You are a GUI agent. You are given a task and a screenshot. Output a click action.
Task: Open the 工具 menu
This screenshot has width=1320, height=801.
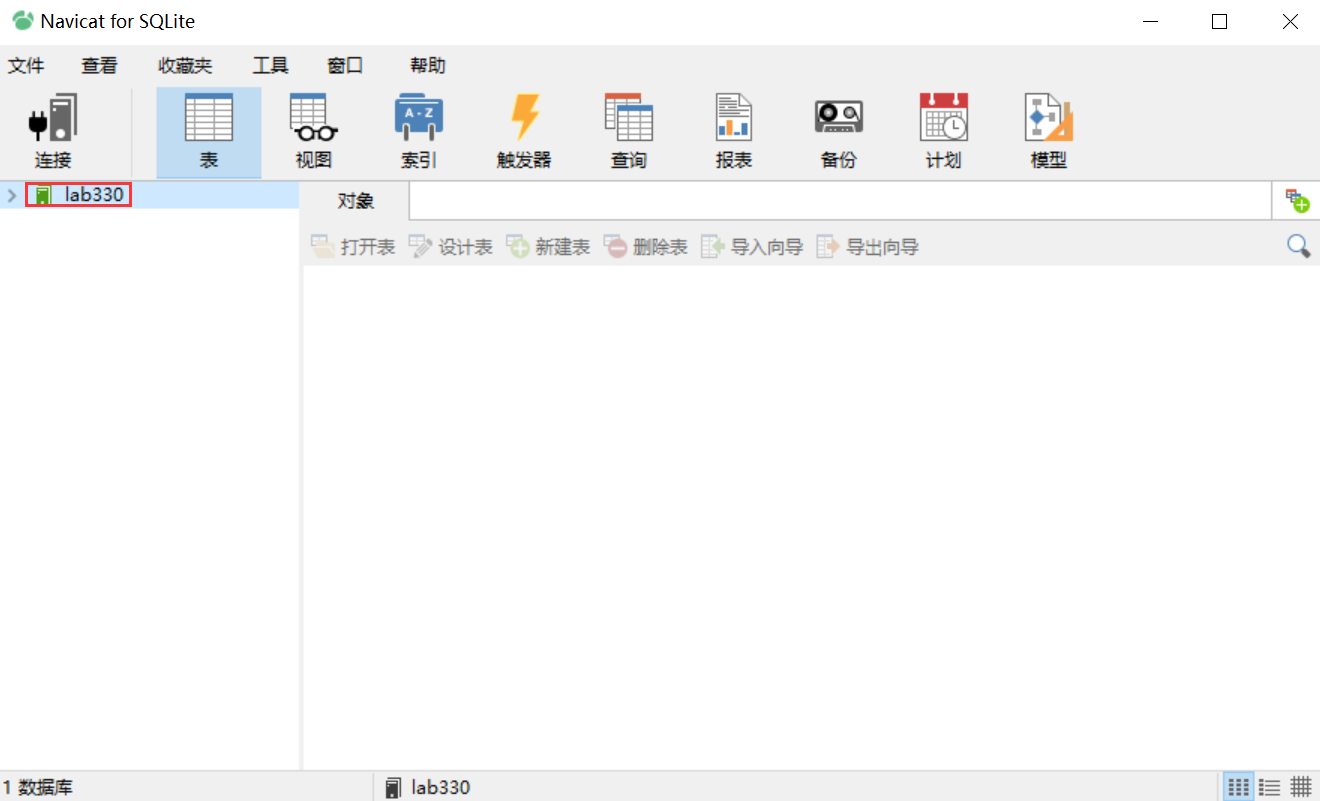tap(269, 65)
